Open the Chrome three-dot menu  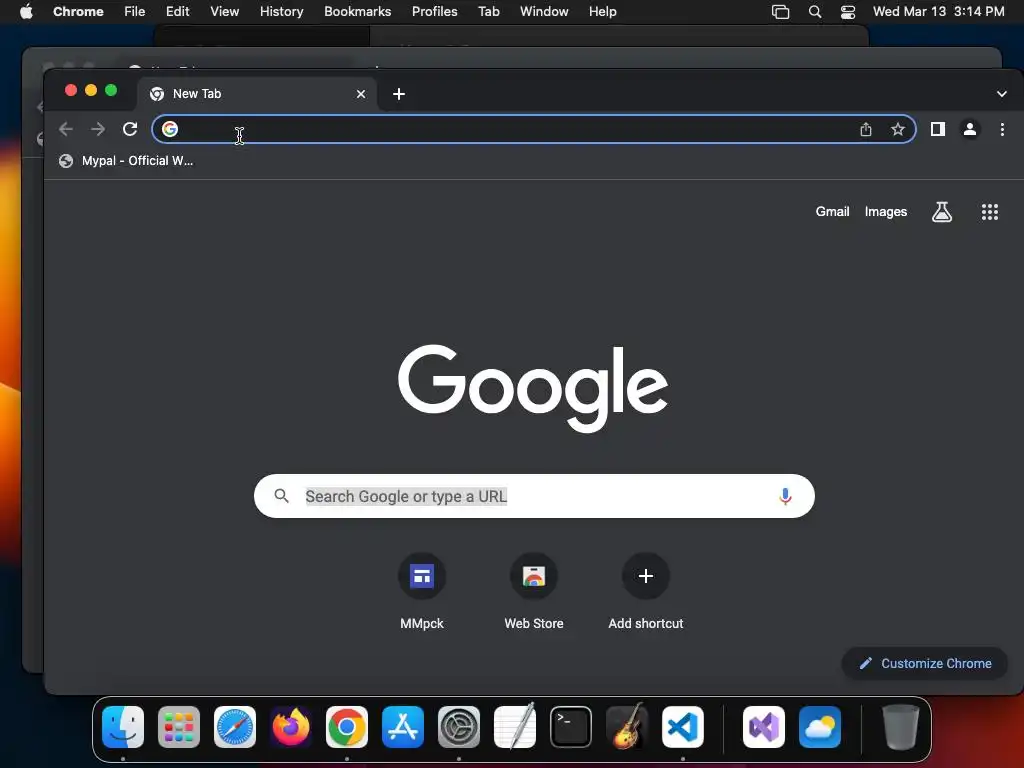(1002, 129)
